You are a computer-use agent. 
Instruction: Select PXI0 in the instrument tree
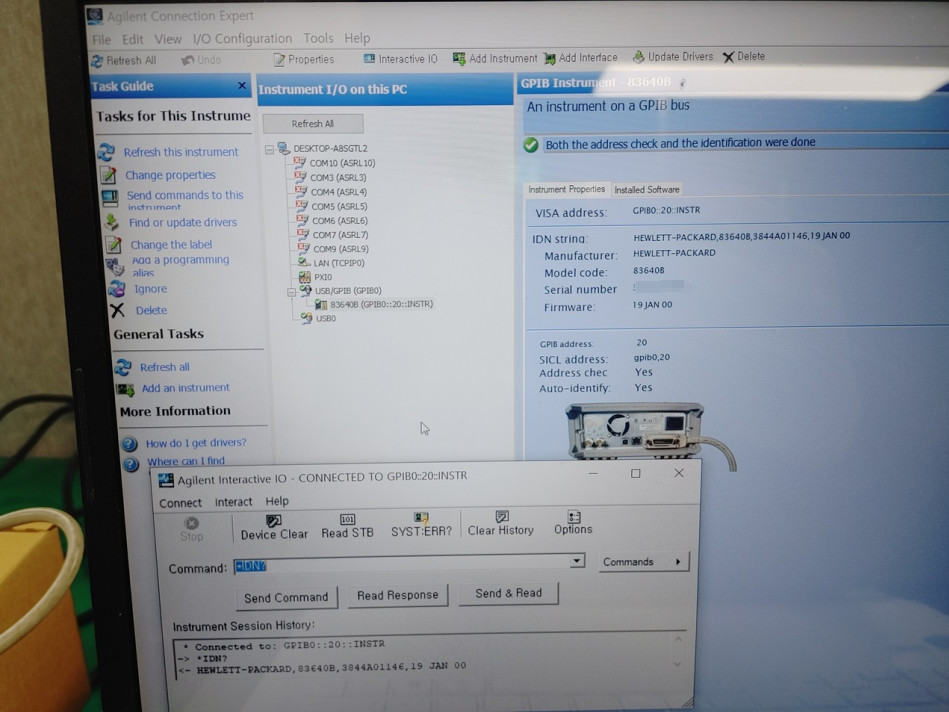(x=323, y=277)
